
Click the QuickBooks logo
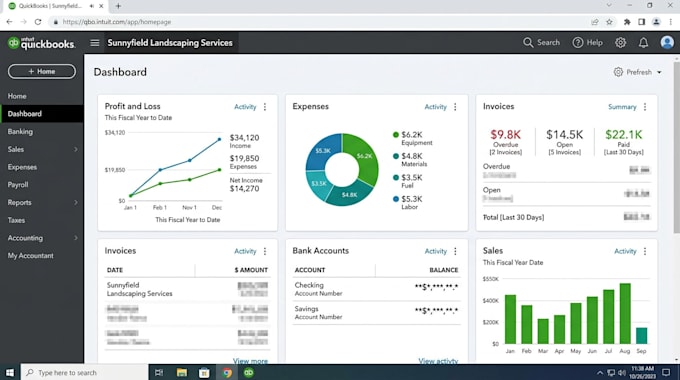(42, 43)
